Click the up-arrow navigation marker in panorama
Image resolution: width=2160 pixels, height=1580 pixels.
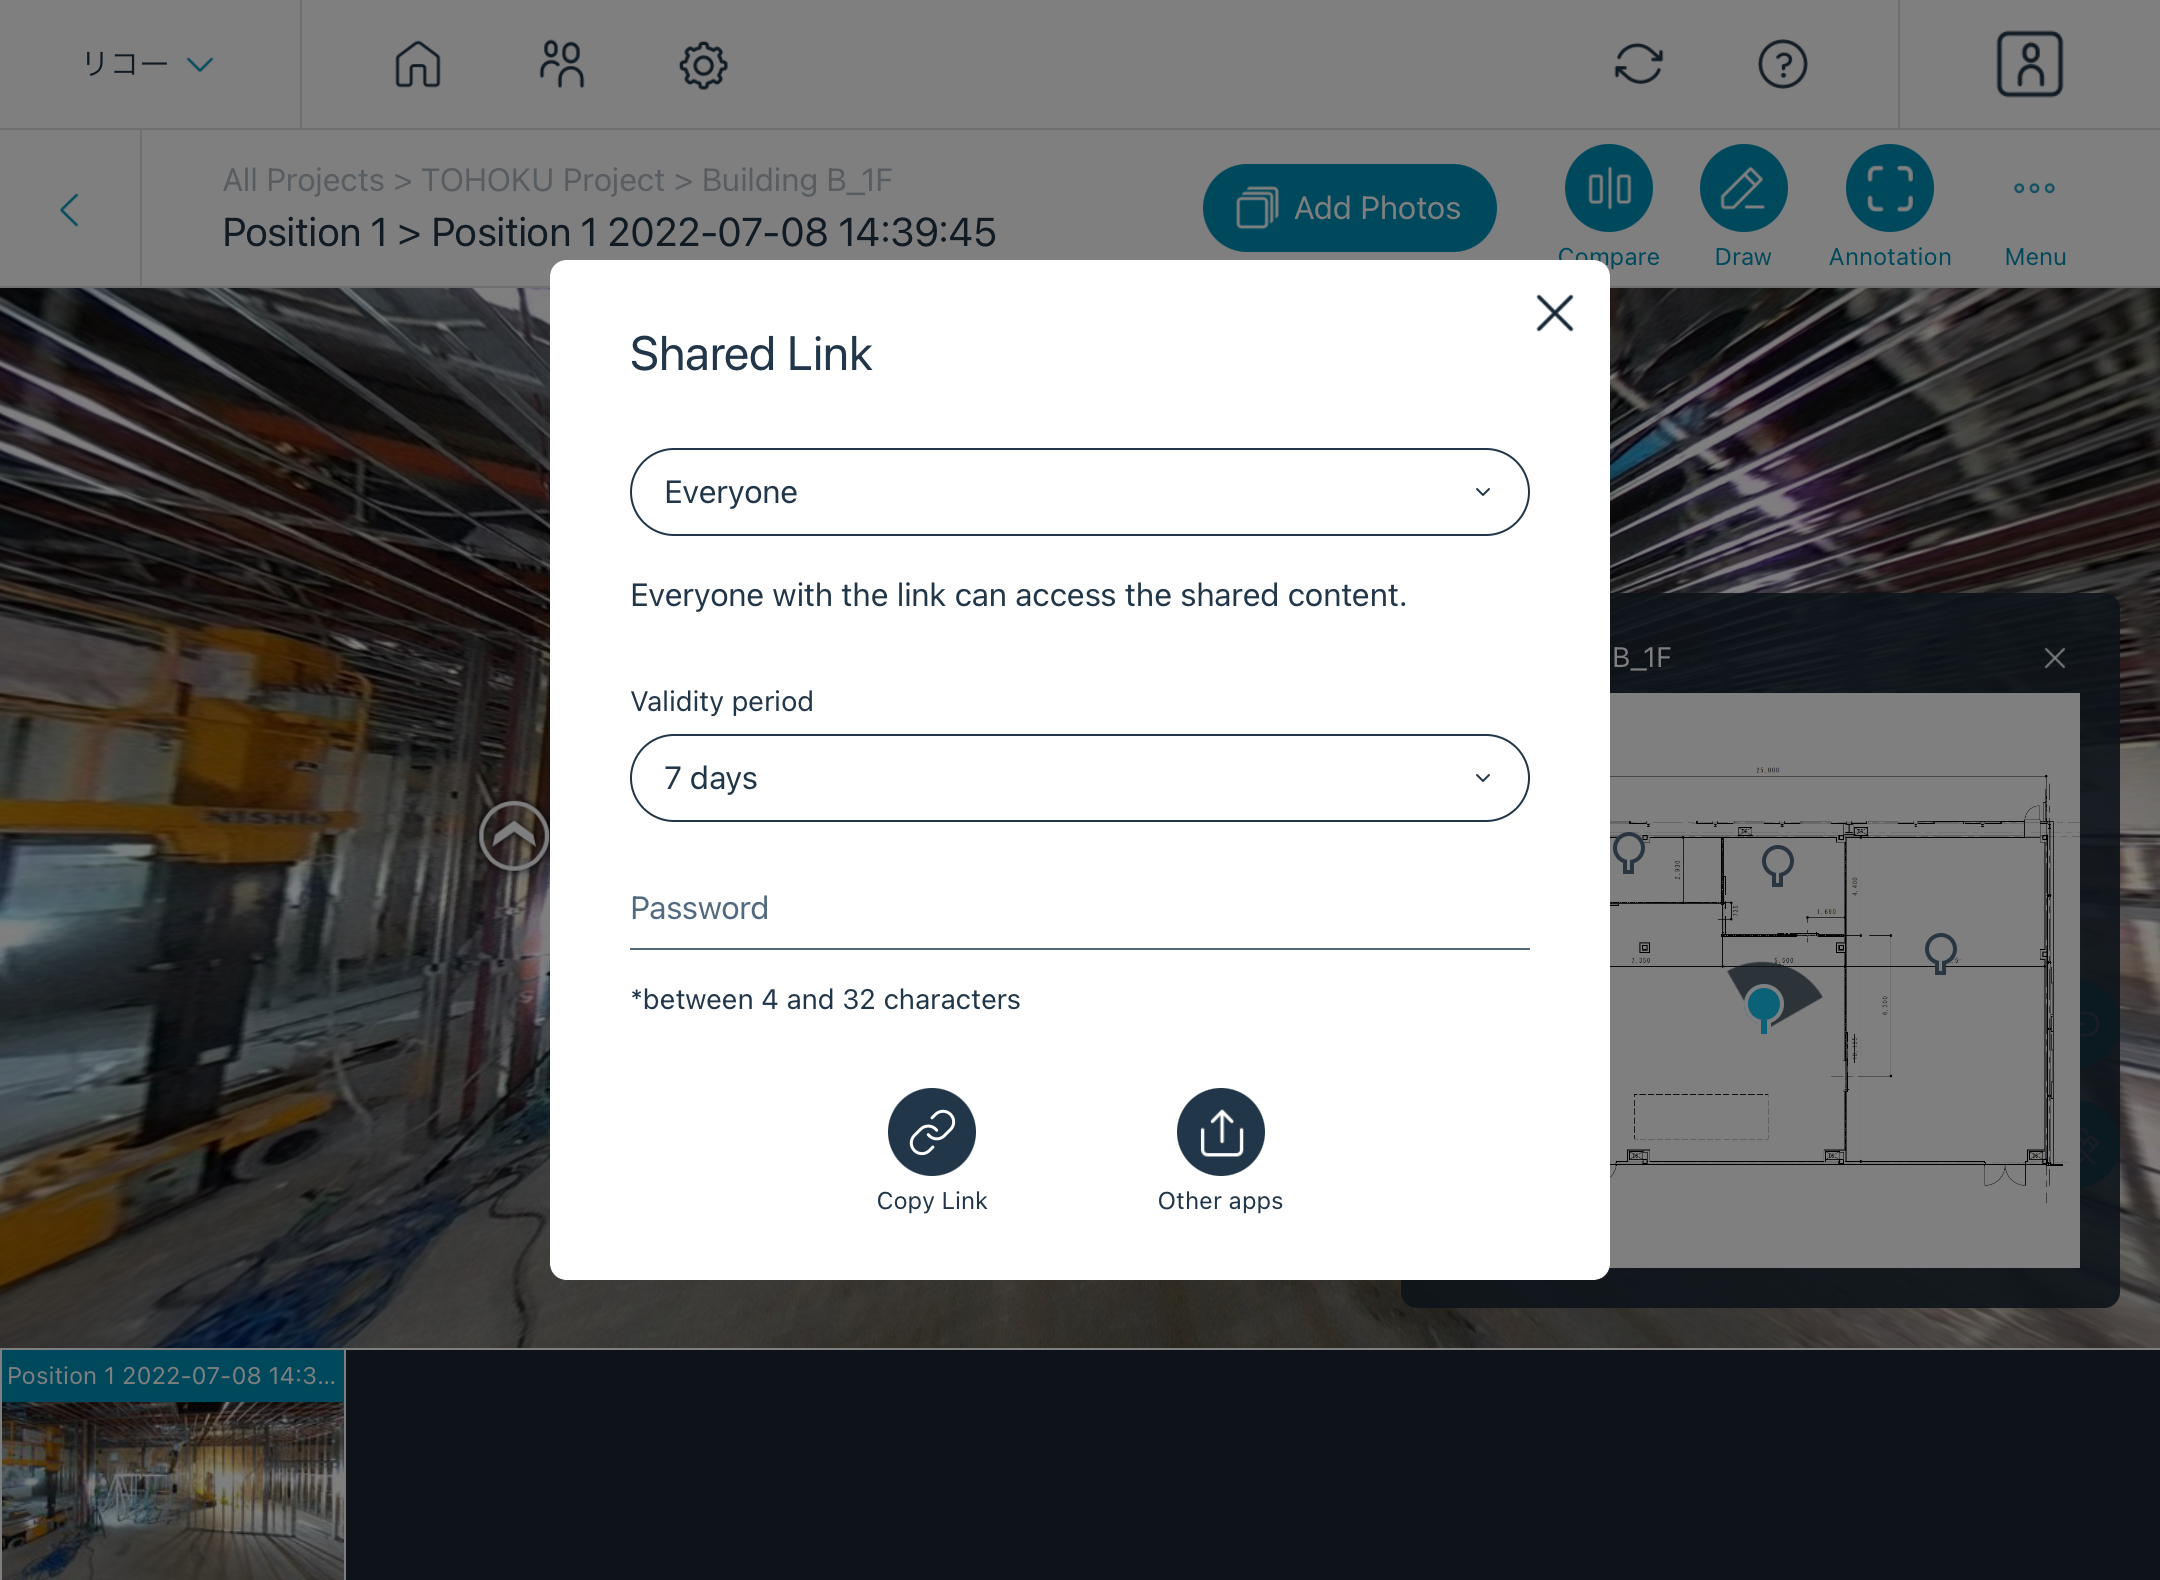point(513,836)
